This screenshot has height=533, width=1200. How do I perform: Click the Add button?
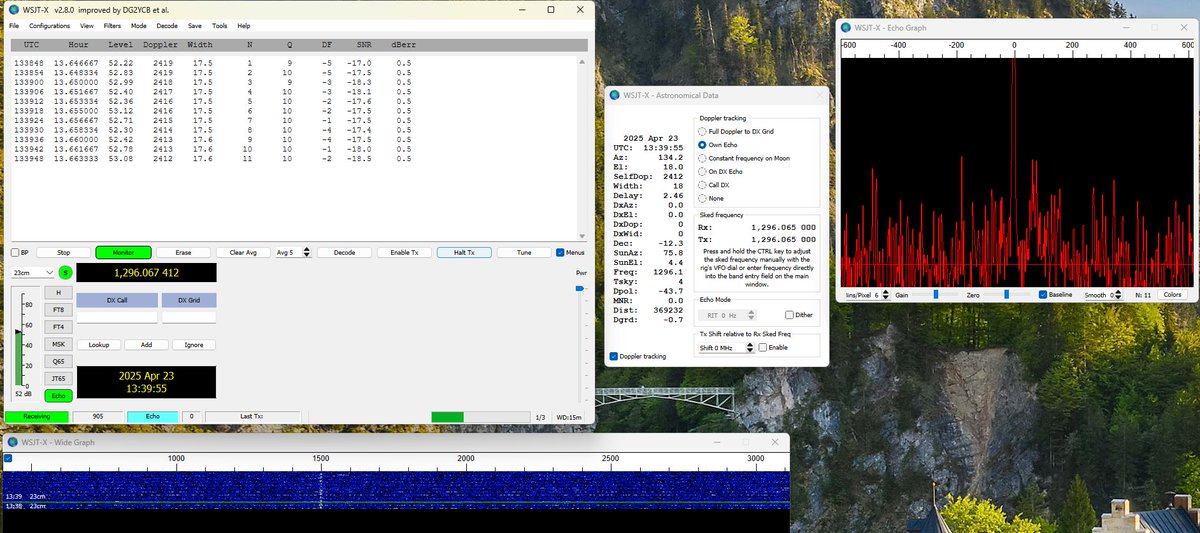click(146, 344)
